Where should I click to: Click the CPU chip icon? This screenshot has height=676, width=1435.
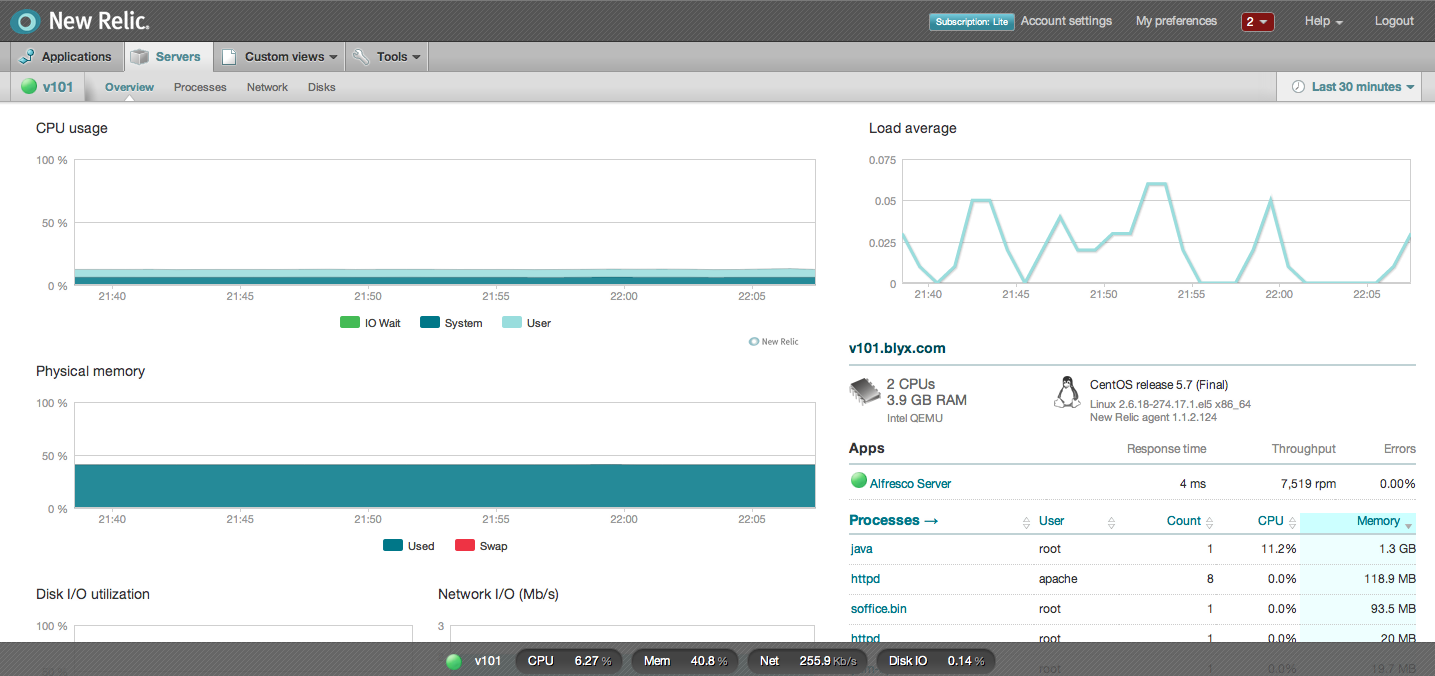click(x=864, y=392)
